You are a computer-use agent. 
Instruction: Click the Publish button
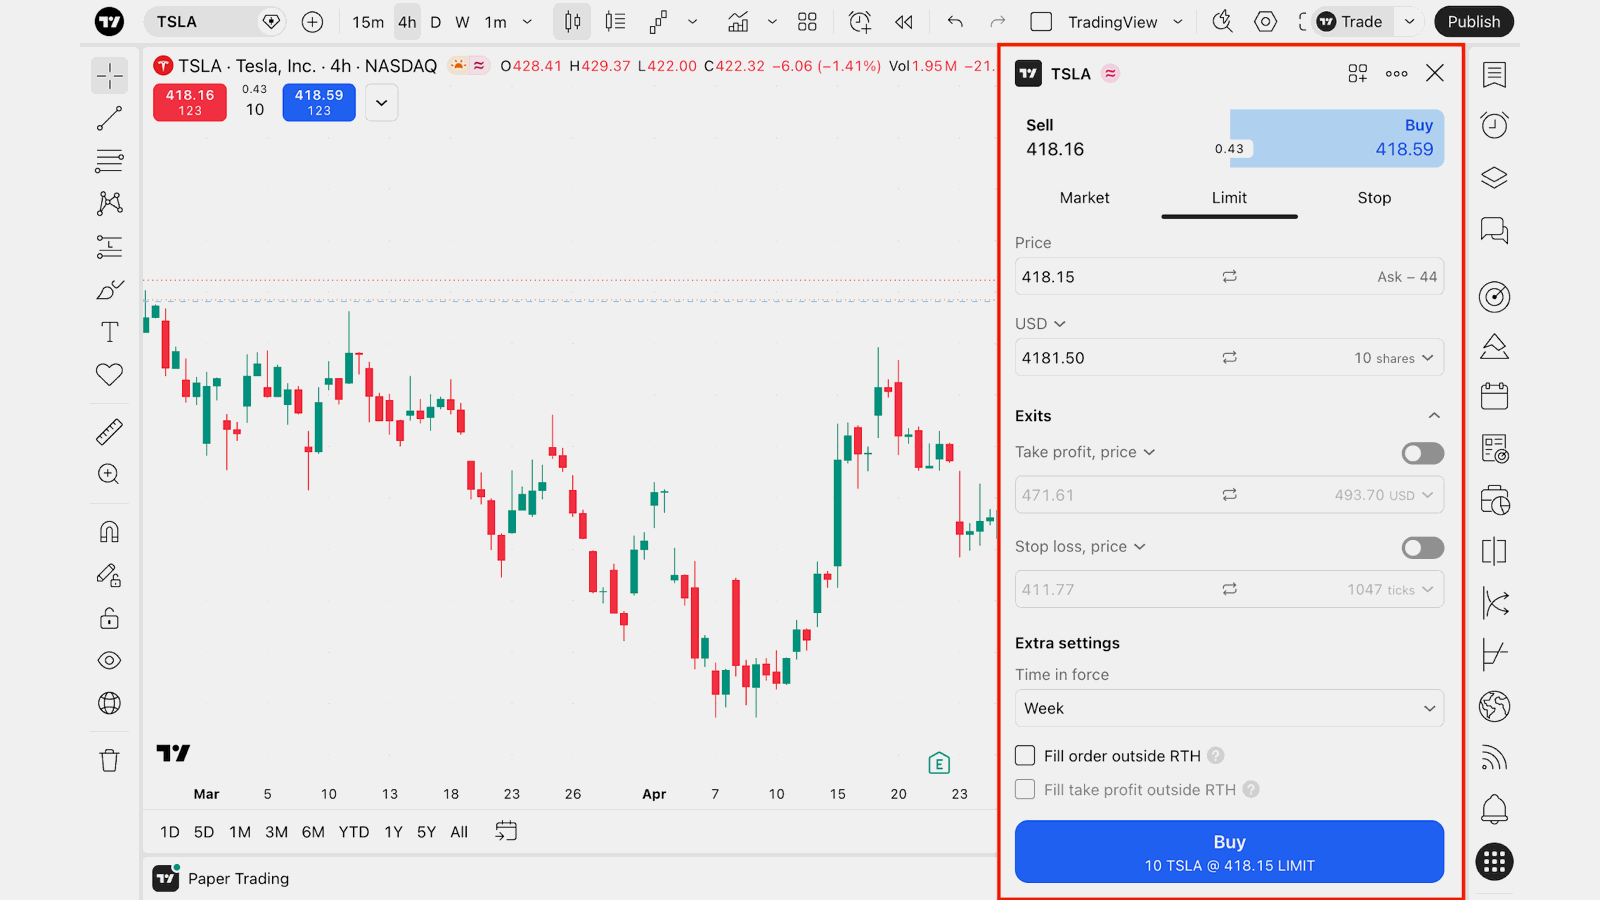(x=1474, y=22)
